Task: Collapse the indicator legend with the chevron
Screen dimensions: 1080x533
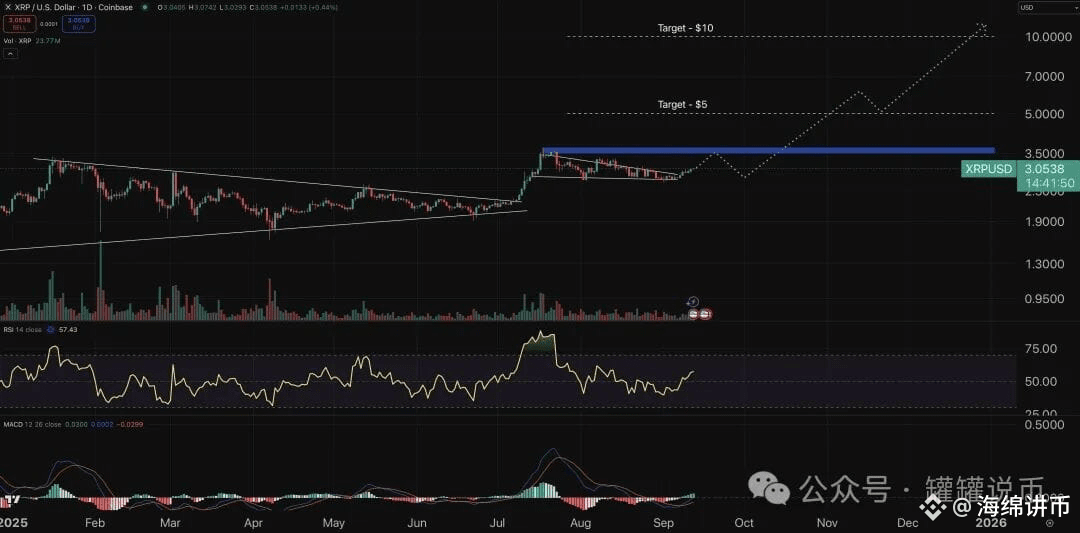Action: [x=10, y=54]
